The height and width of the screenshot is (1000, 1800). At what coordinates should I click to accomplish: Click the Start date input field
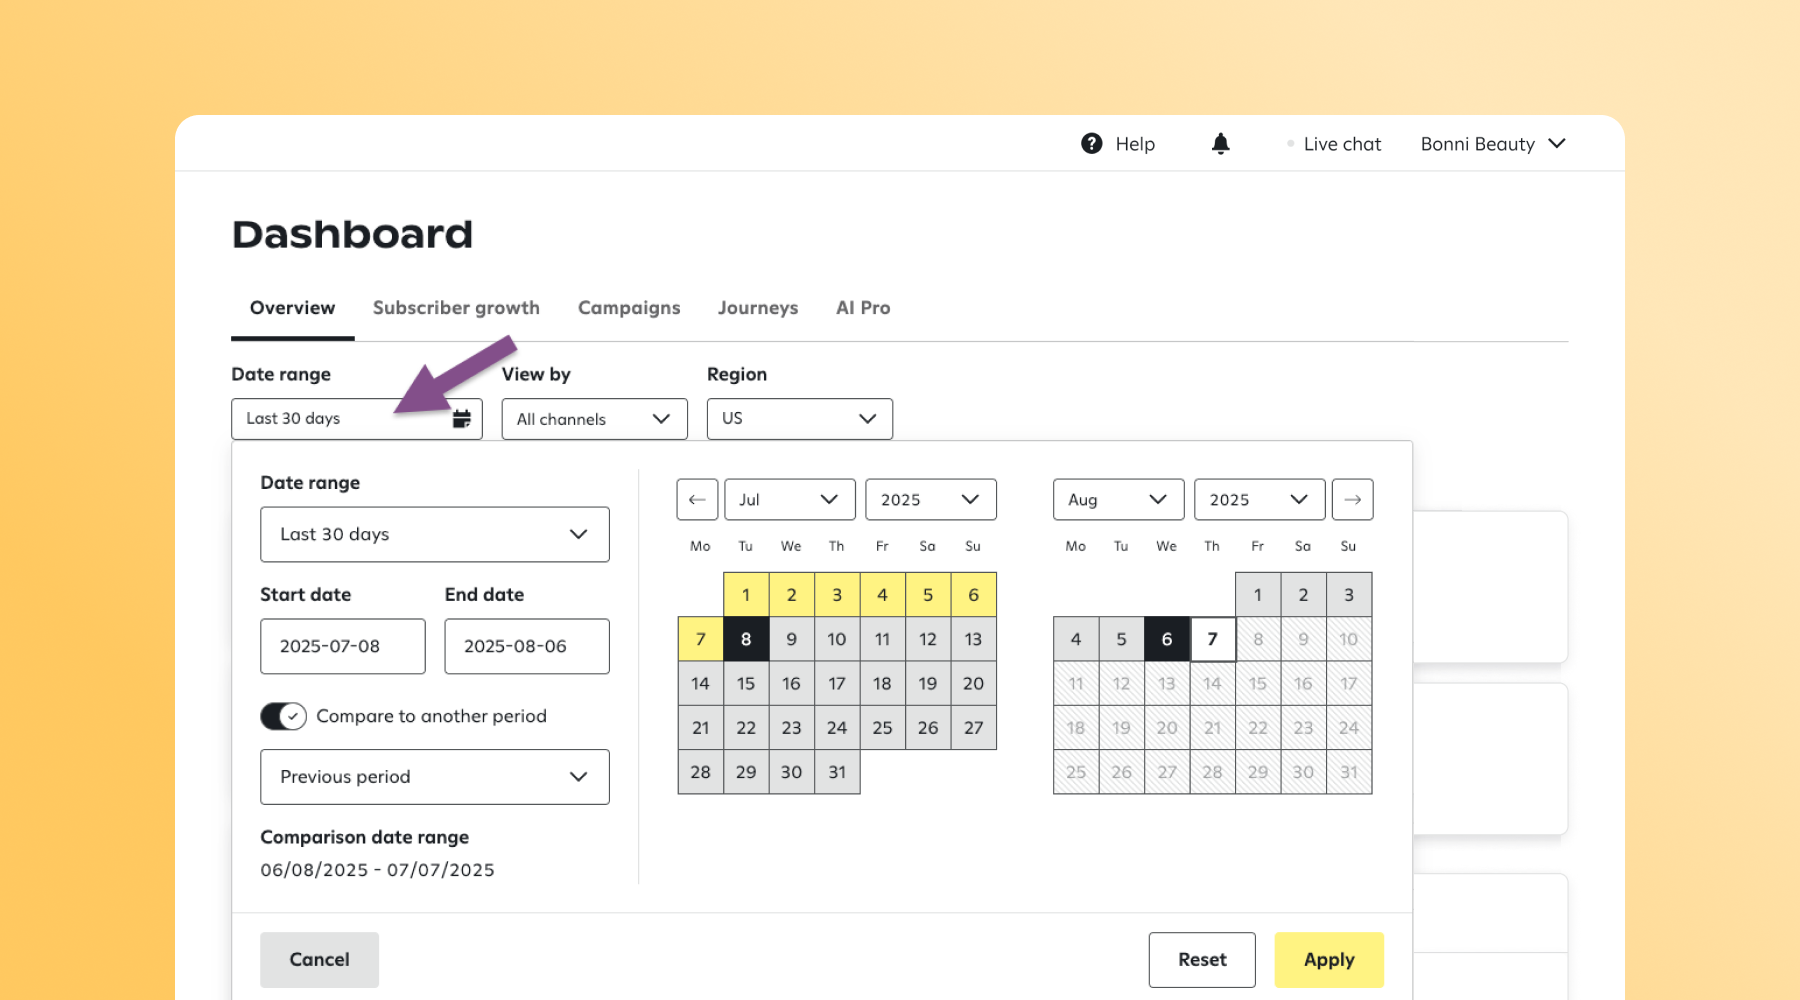pos(342,646)
